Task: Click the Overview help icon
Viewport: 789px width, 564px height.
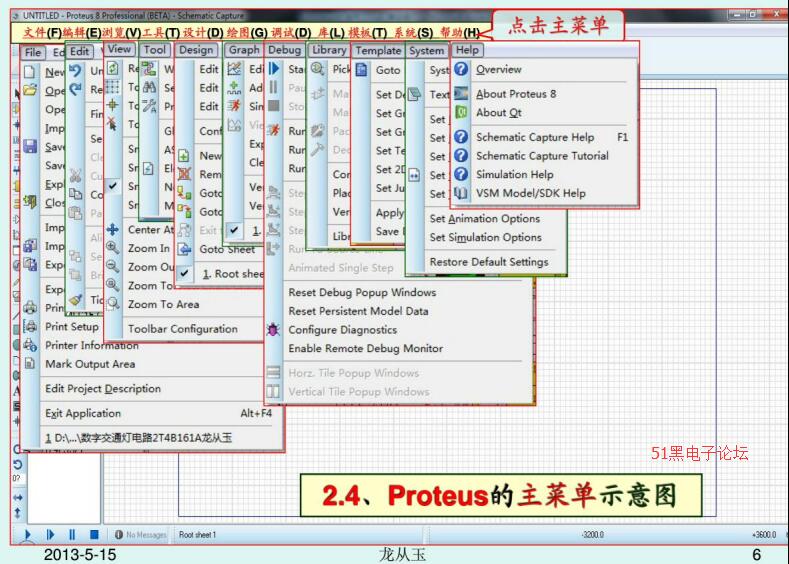Action: point(461,69)
